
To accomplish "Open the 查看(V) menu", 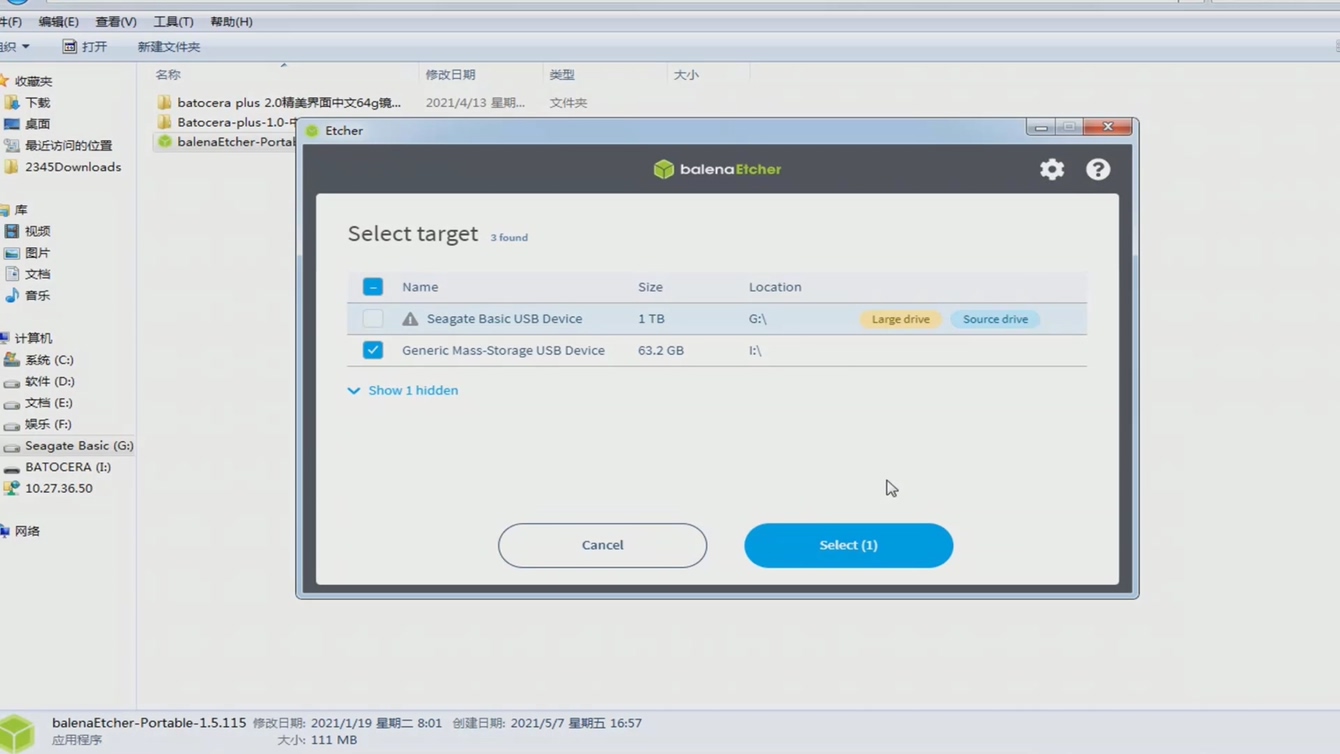I will tap(116, 21).
